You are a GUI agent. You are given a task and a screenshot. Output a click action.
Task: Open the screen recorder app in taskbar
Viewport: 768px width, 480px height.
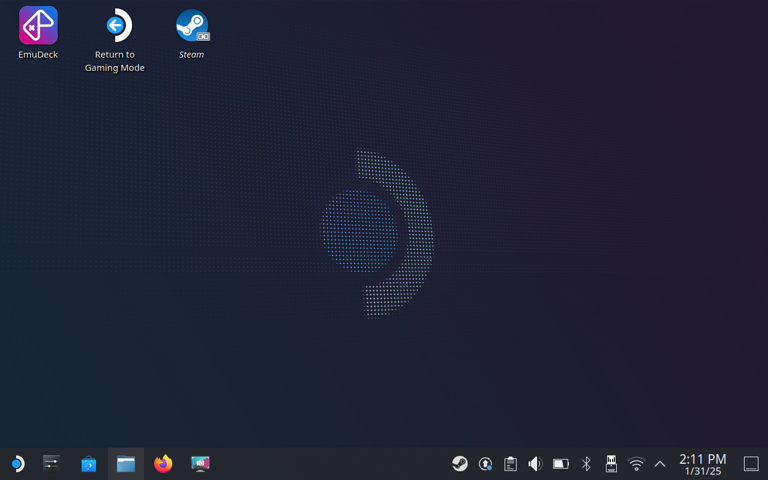(200, 464)
